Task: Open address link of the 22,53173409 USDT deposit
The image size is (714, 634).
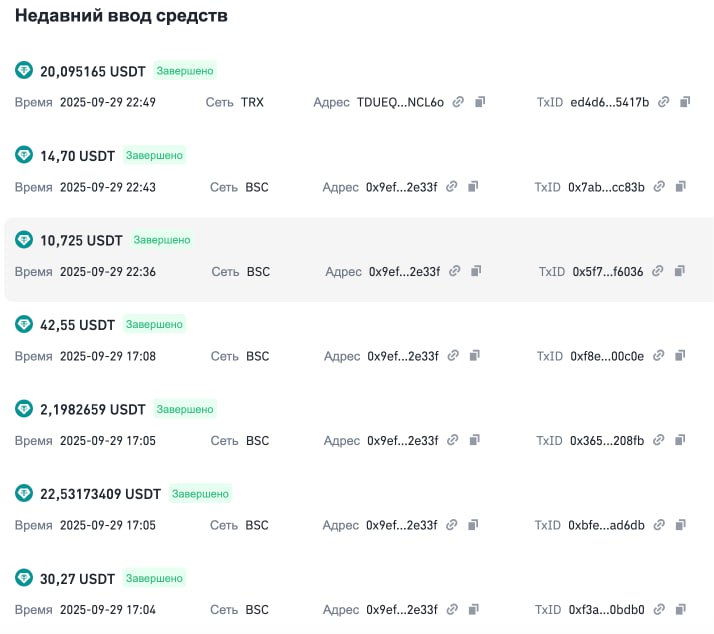Action: pyautogui.click(x=452, y=525)
